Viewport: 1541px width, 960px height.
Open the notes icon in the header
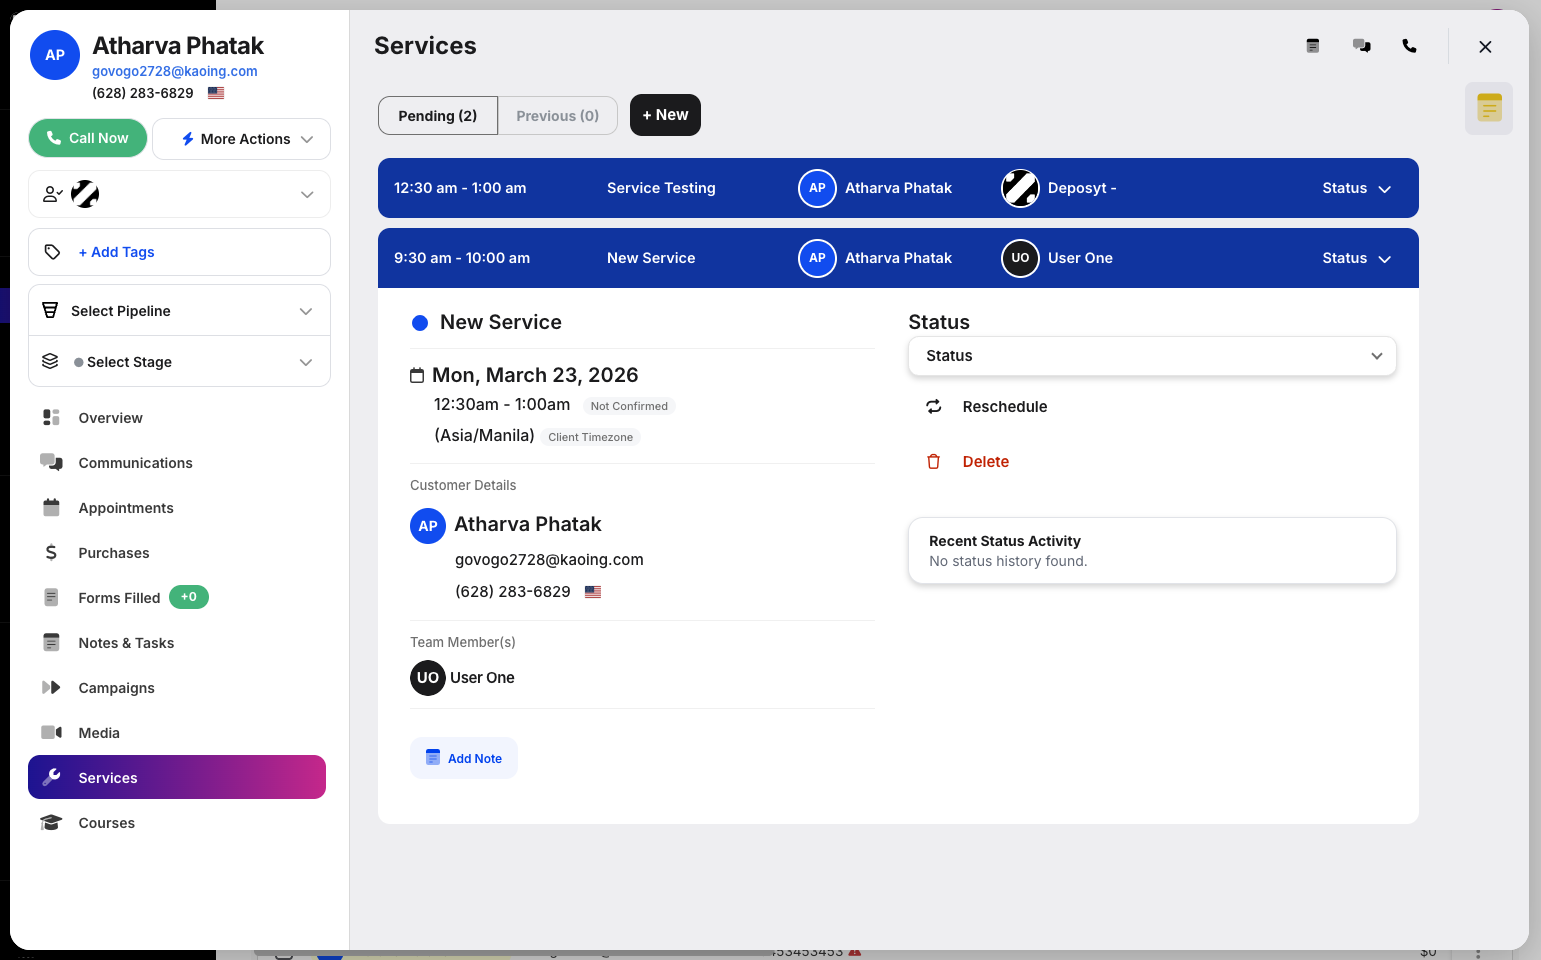[x=1313, y=46]
